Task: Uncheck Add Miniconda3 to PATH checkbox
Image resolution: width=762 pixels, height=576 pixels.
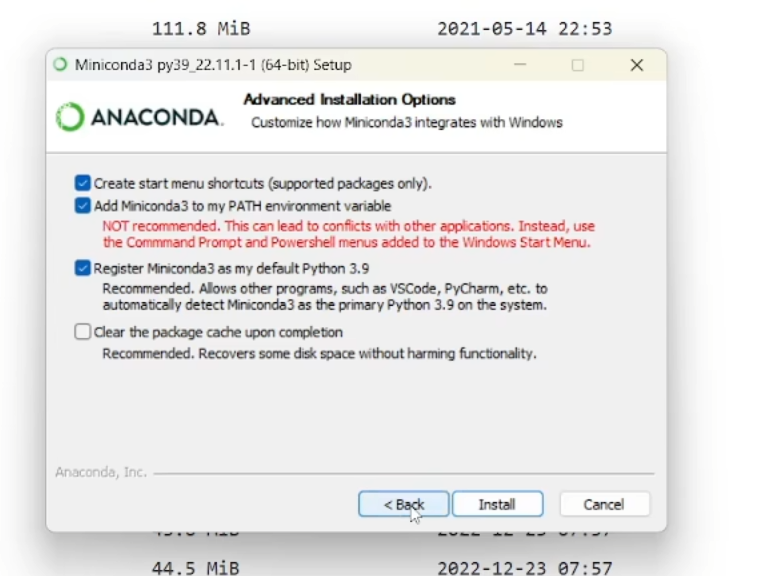Action: coord(83,206)
